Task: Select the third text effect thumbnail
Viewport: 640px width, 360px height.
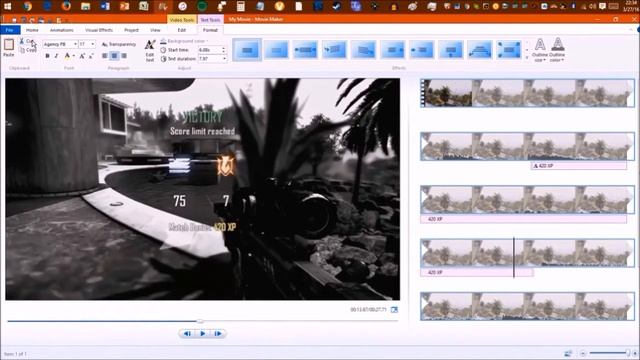Action: [305, 50]
